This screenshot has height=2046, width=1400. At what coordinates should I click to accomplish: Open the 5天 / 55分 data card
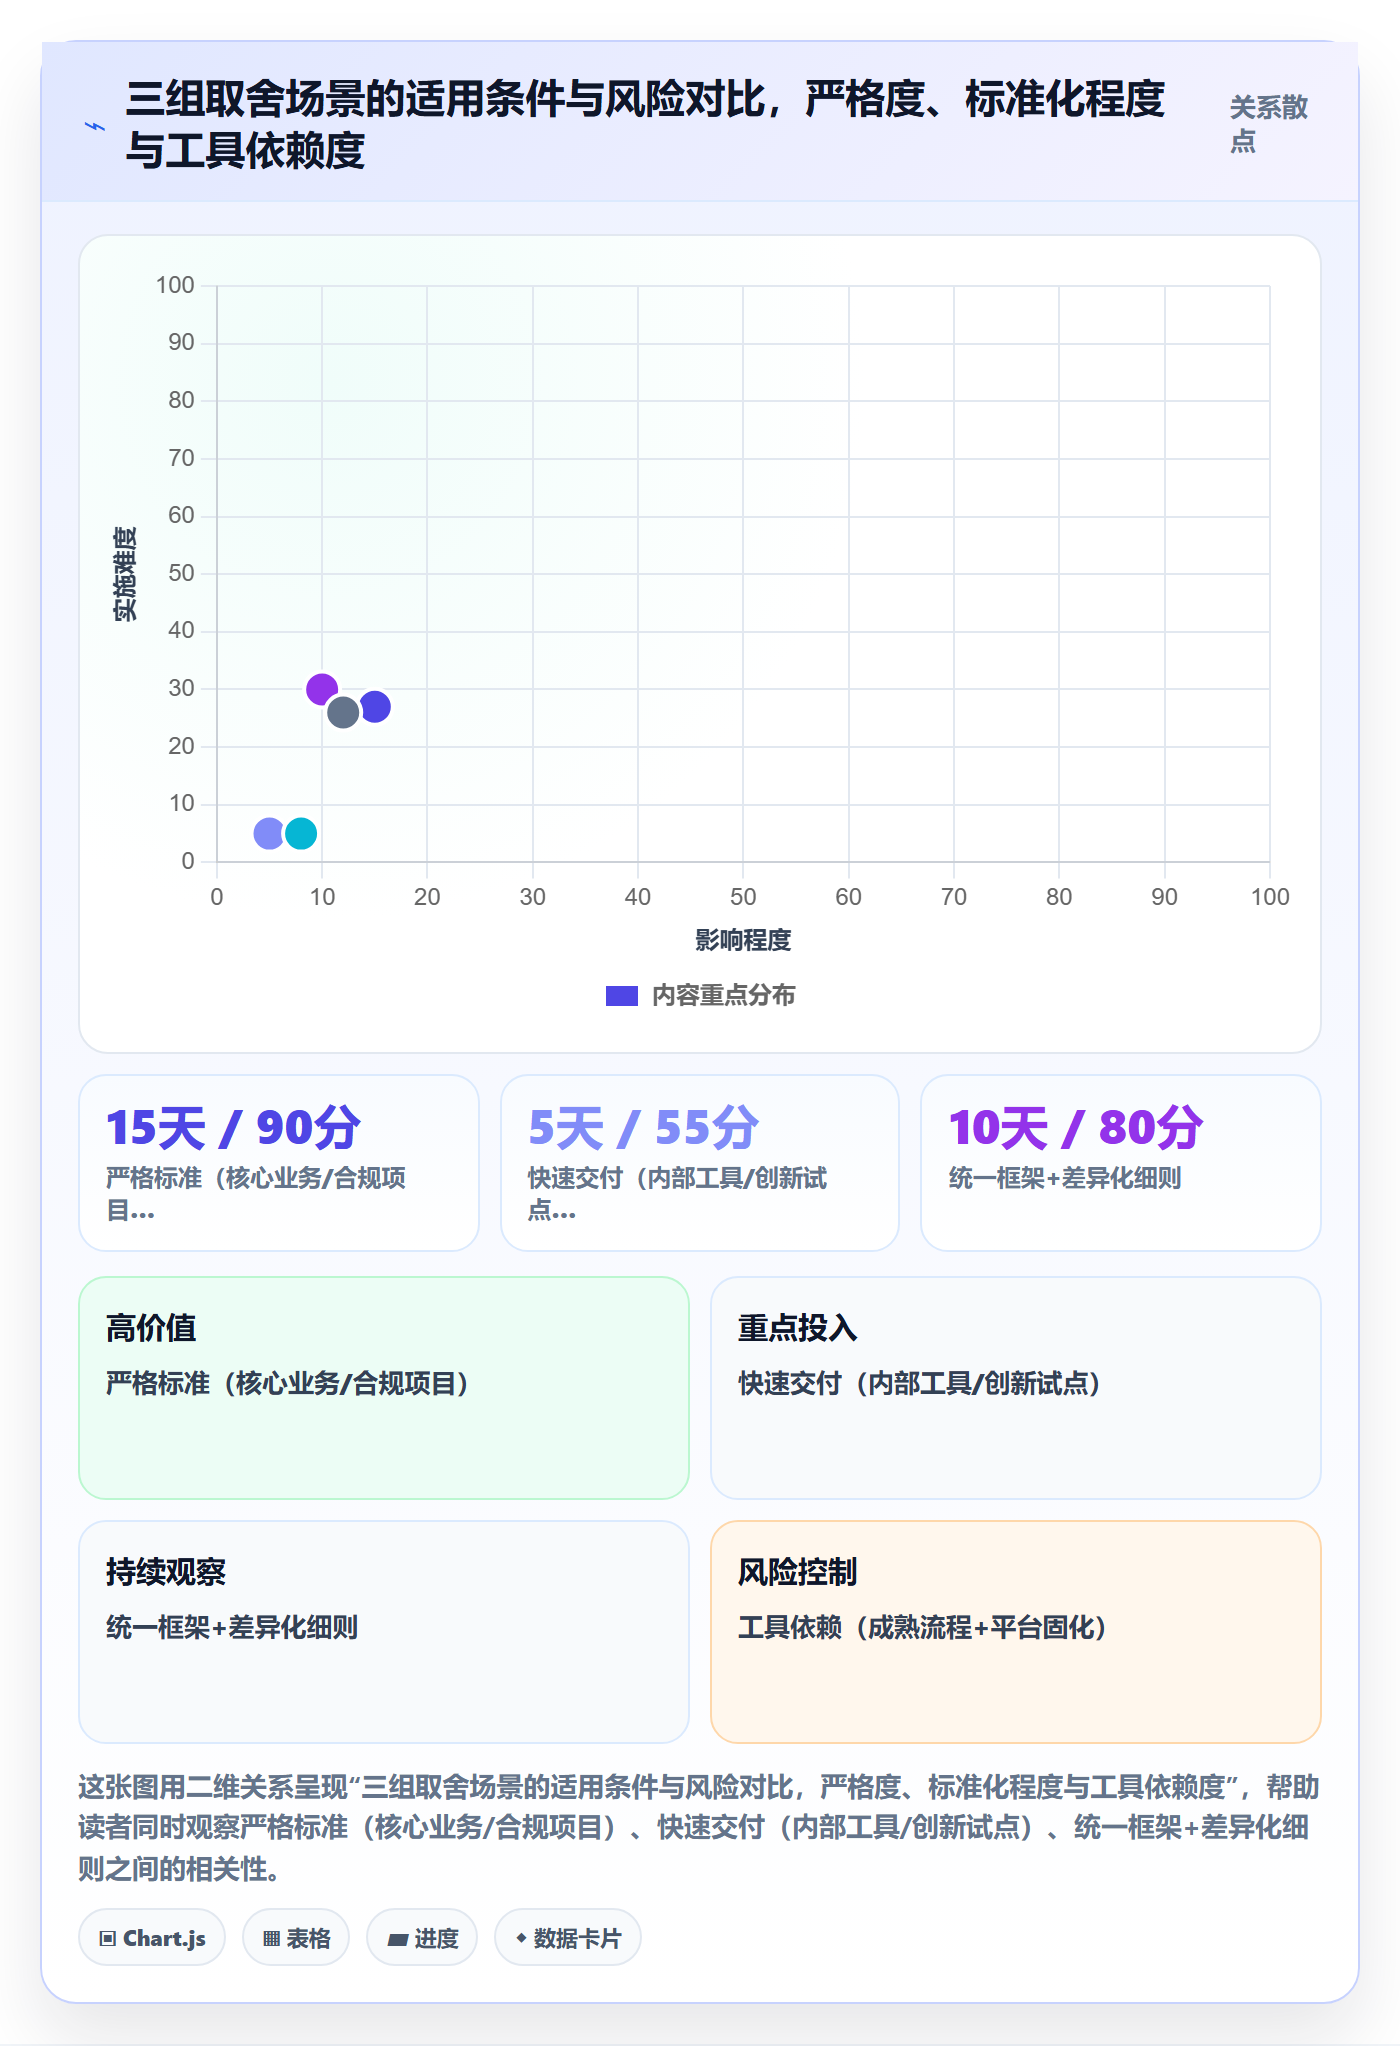(x=700, y=1163)
